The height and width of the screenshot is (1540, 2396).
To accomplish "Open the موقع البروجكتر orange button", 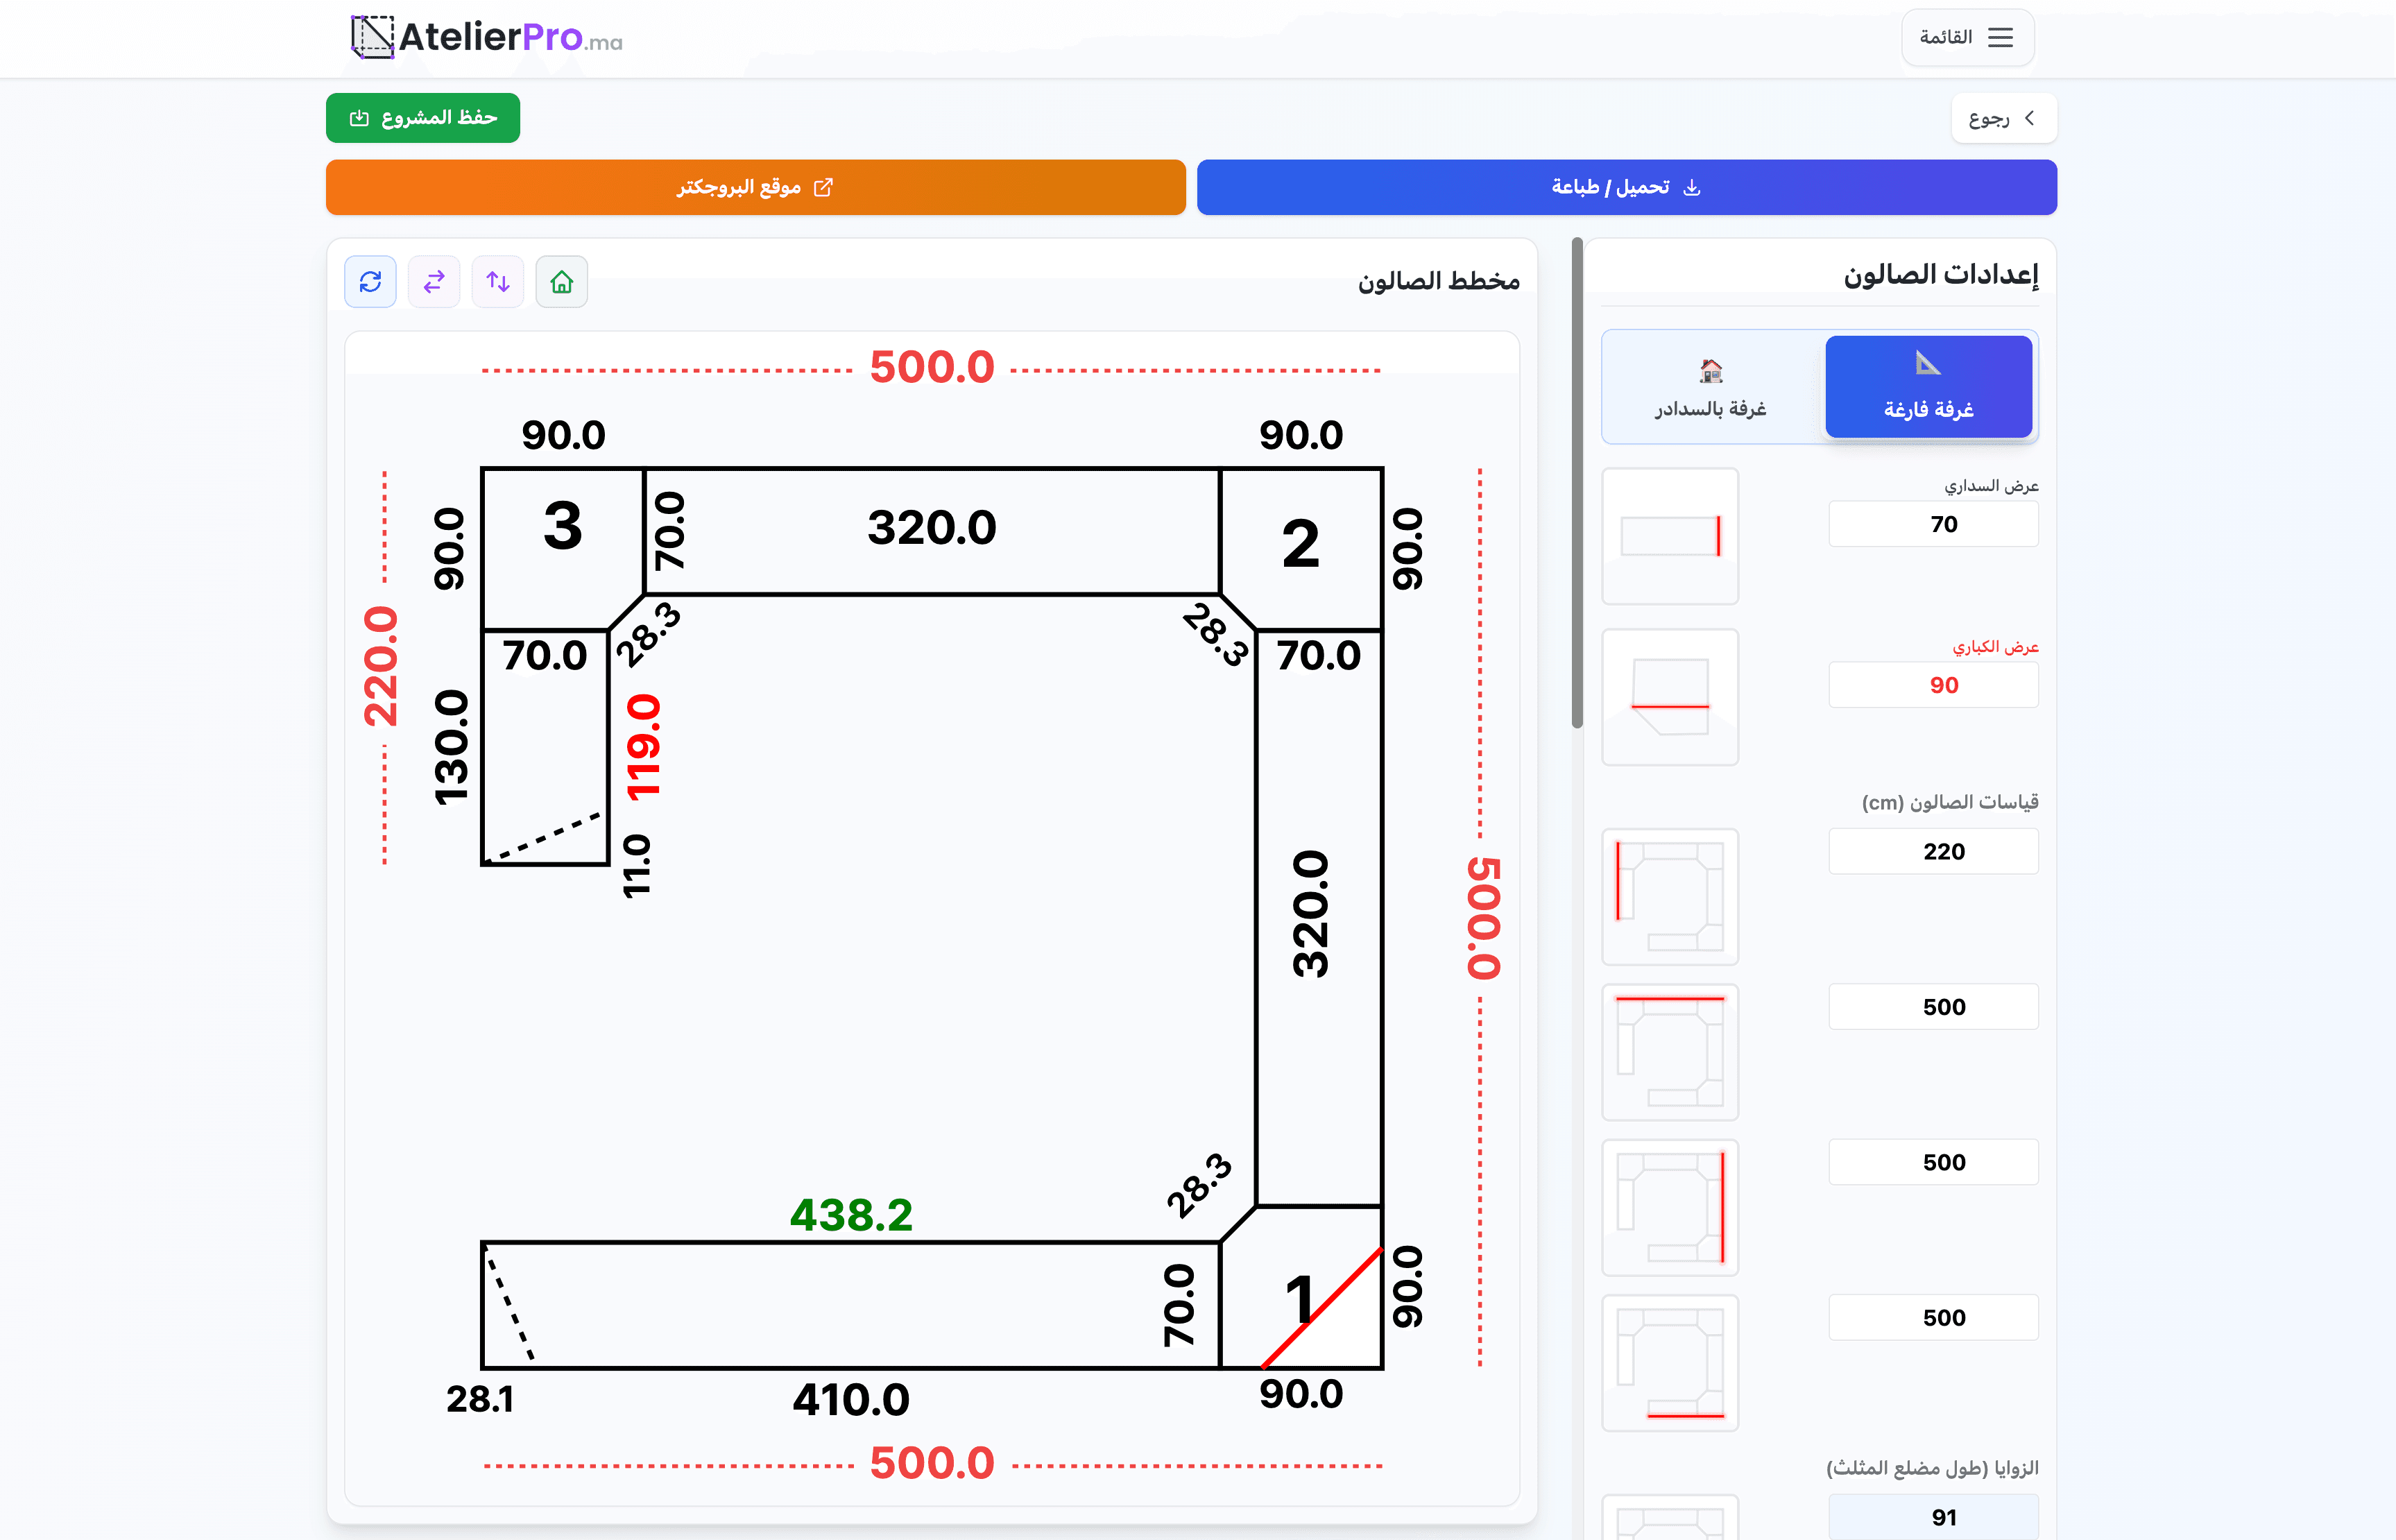I will coord(755,187).
